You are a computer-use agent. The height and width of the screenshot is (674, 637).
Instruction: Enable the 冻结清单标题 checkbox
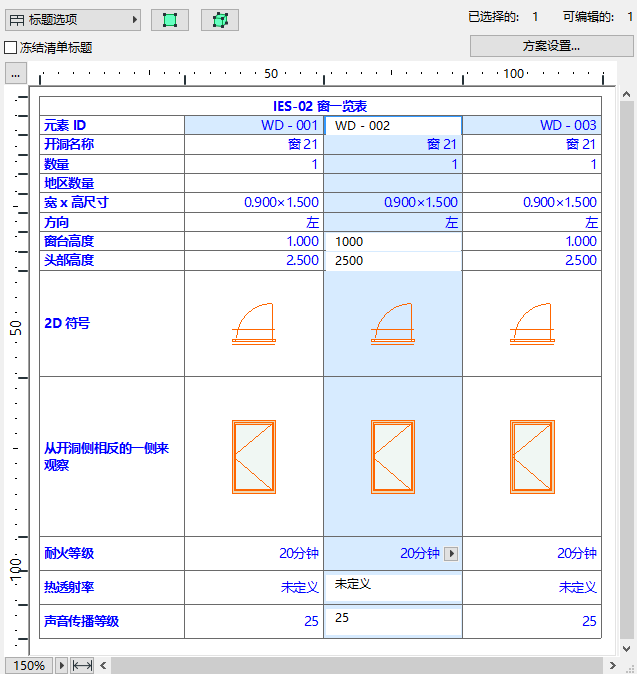10,47
